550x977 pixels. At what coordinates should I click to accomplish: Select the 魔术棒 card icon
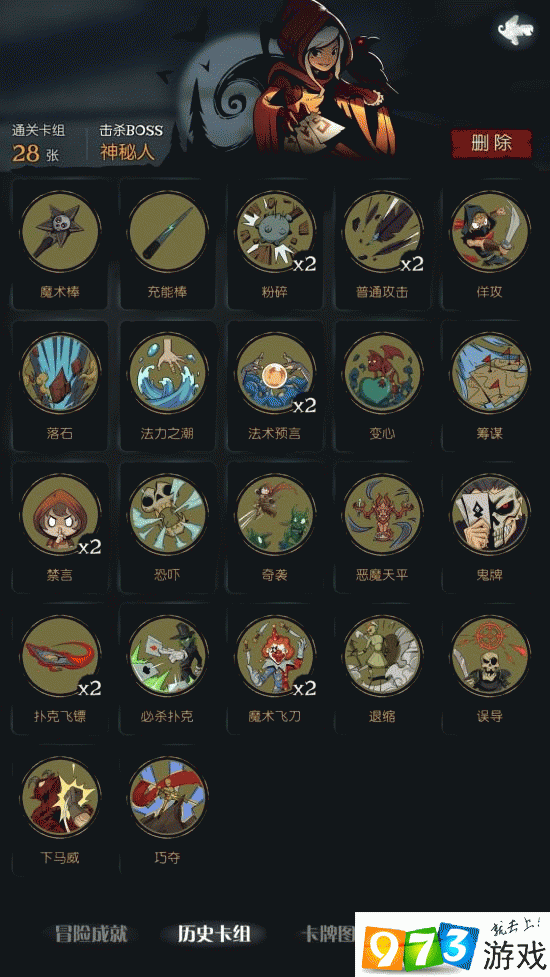click(x=60, y=232)
